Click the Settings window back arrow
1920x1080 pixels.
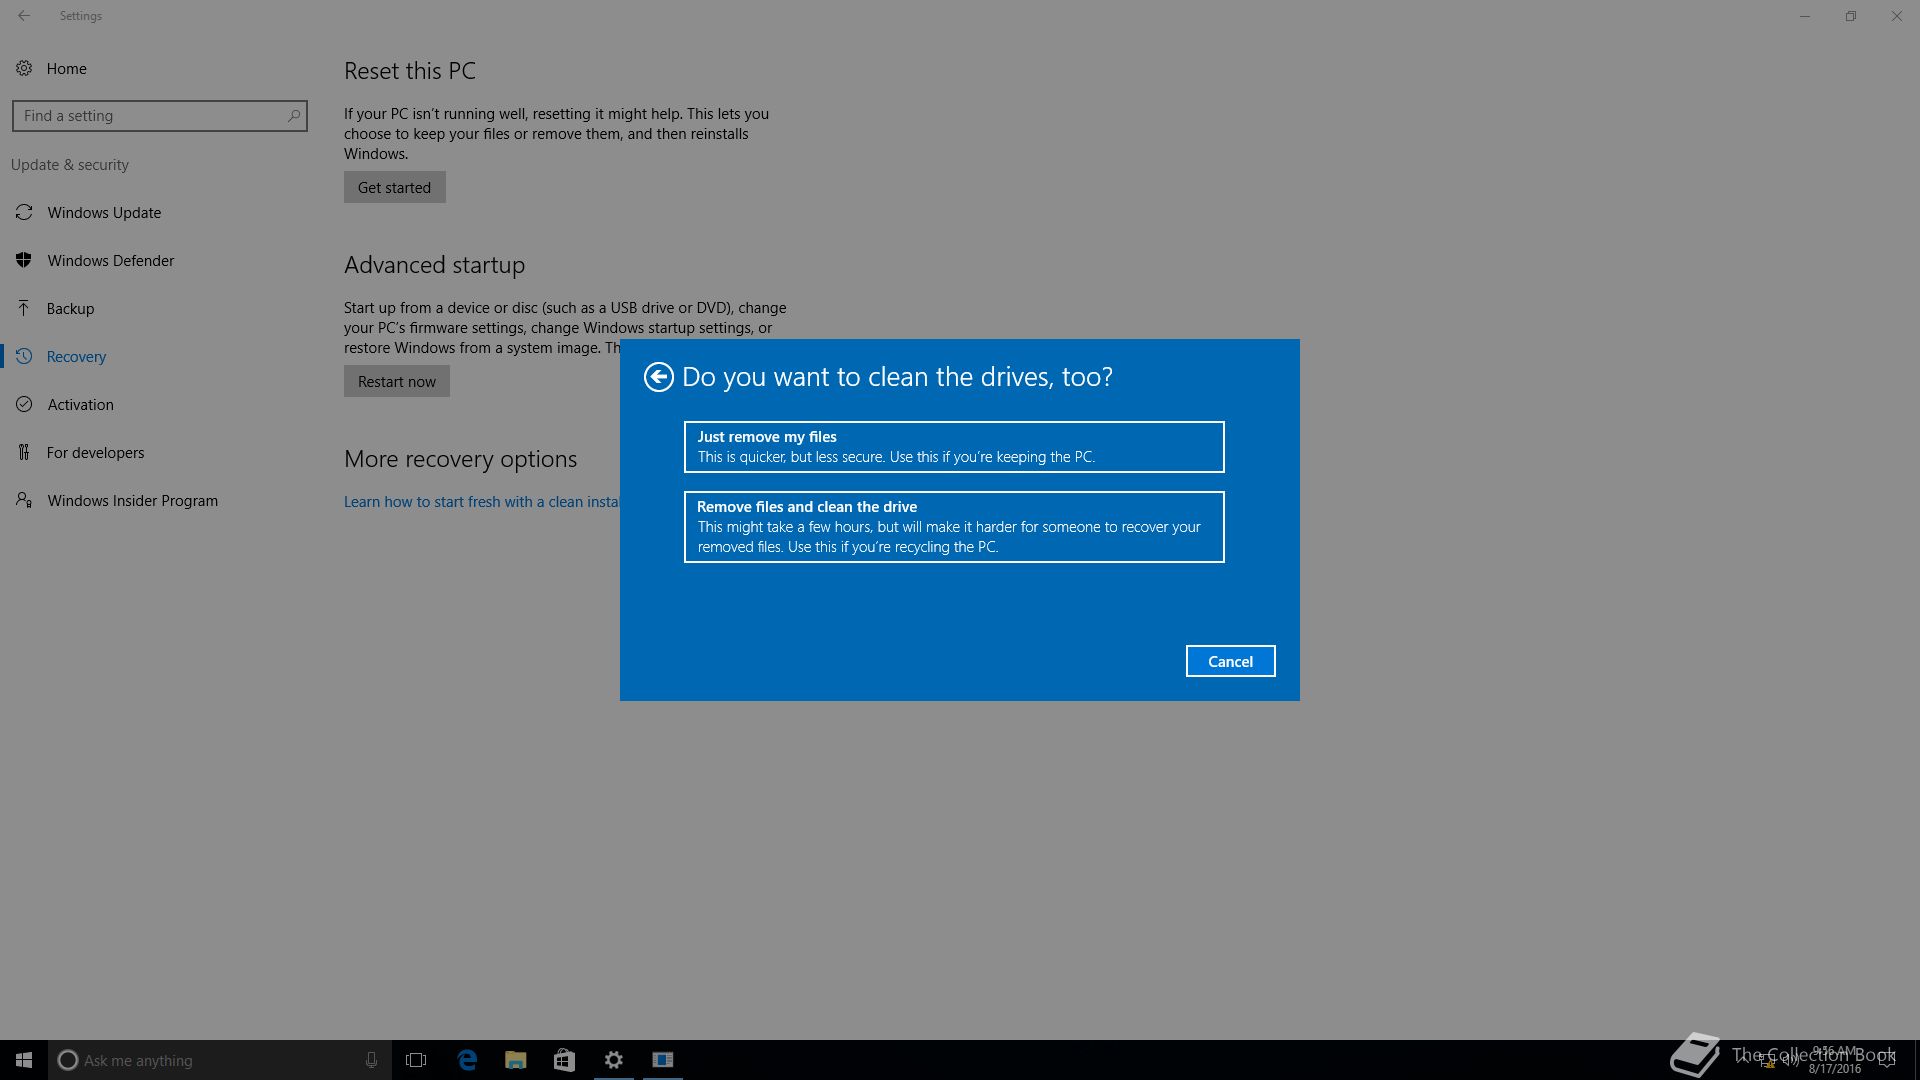click(x=24, y=16)
